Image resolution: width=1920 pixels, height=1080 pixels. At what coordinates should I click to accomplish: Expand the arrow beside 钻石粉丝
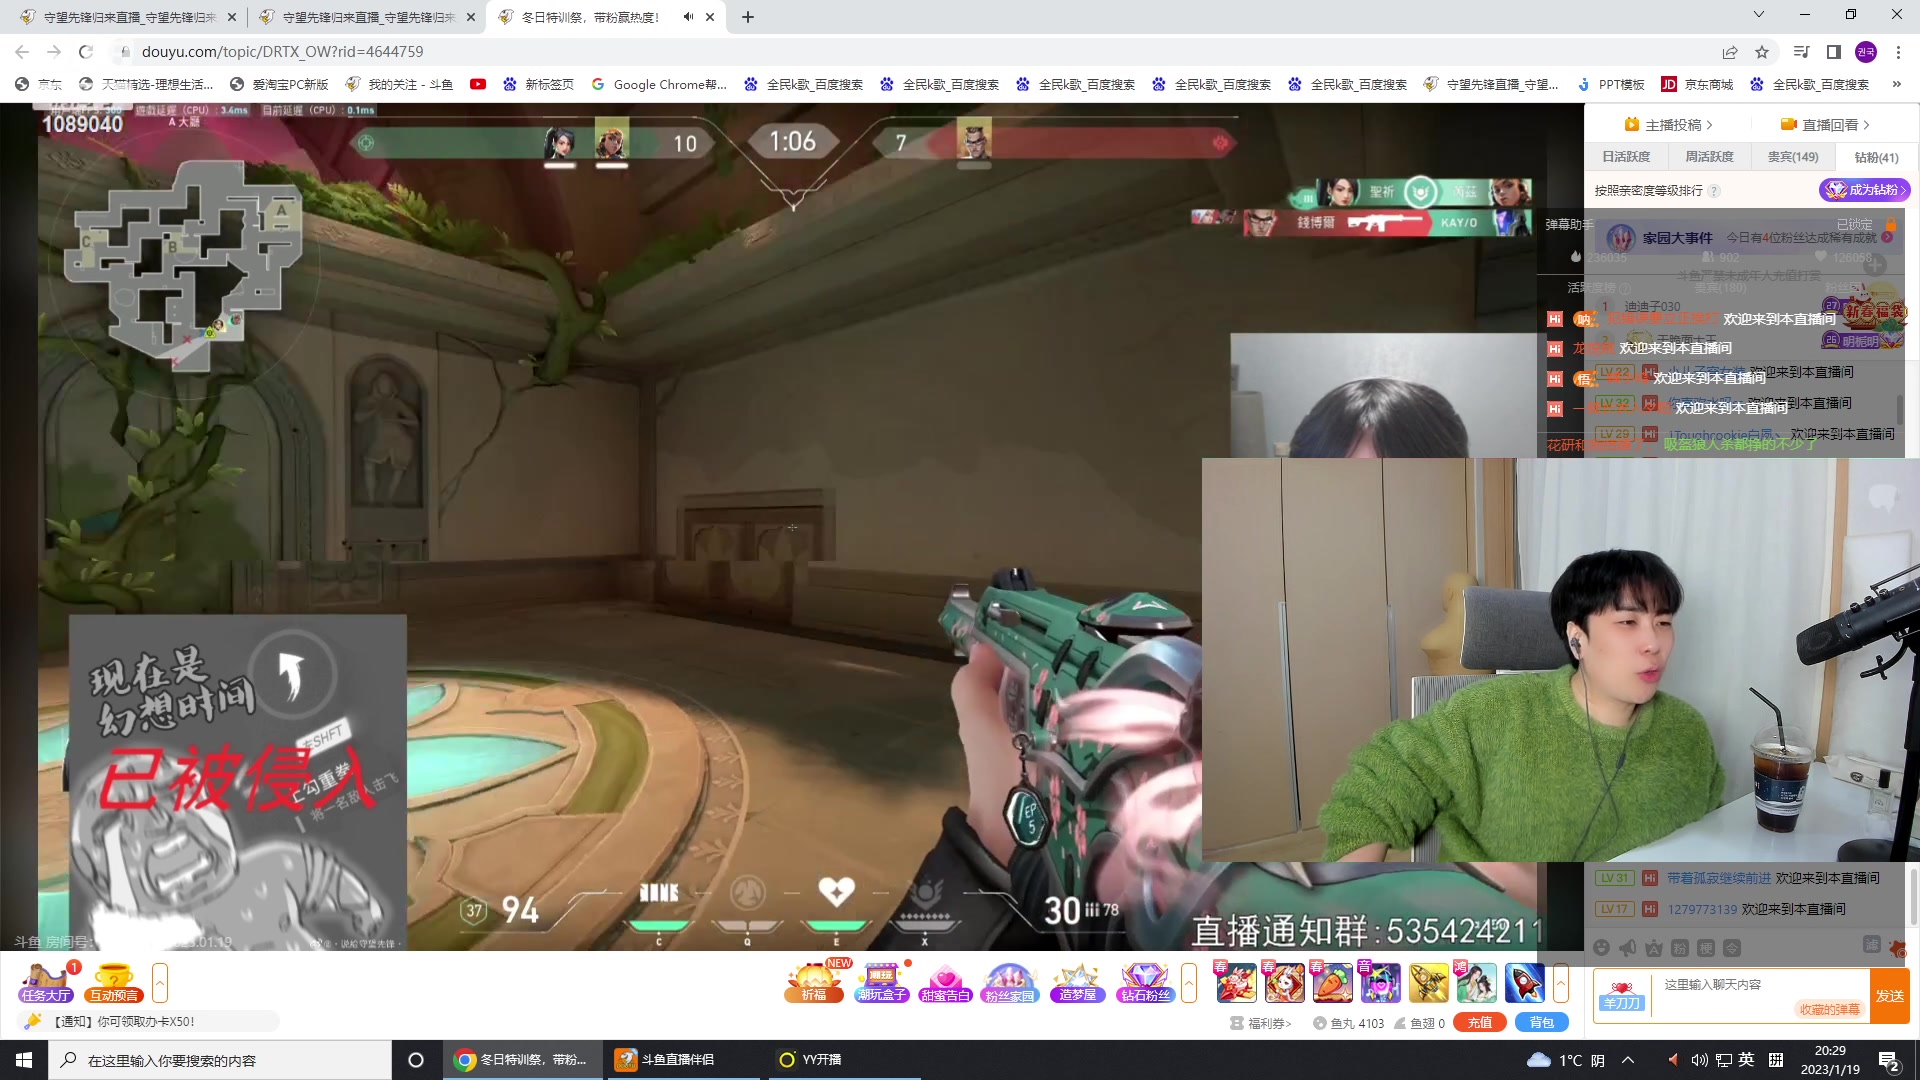point(1189,983)
